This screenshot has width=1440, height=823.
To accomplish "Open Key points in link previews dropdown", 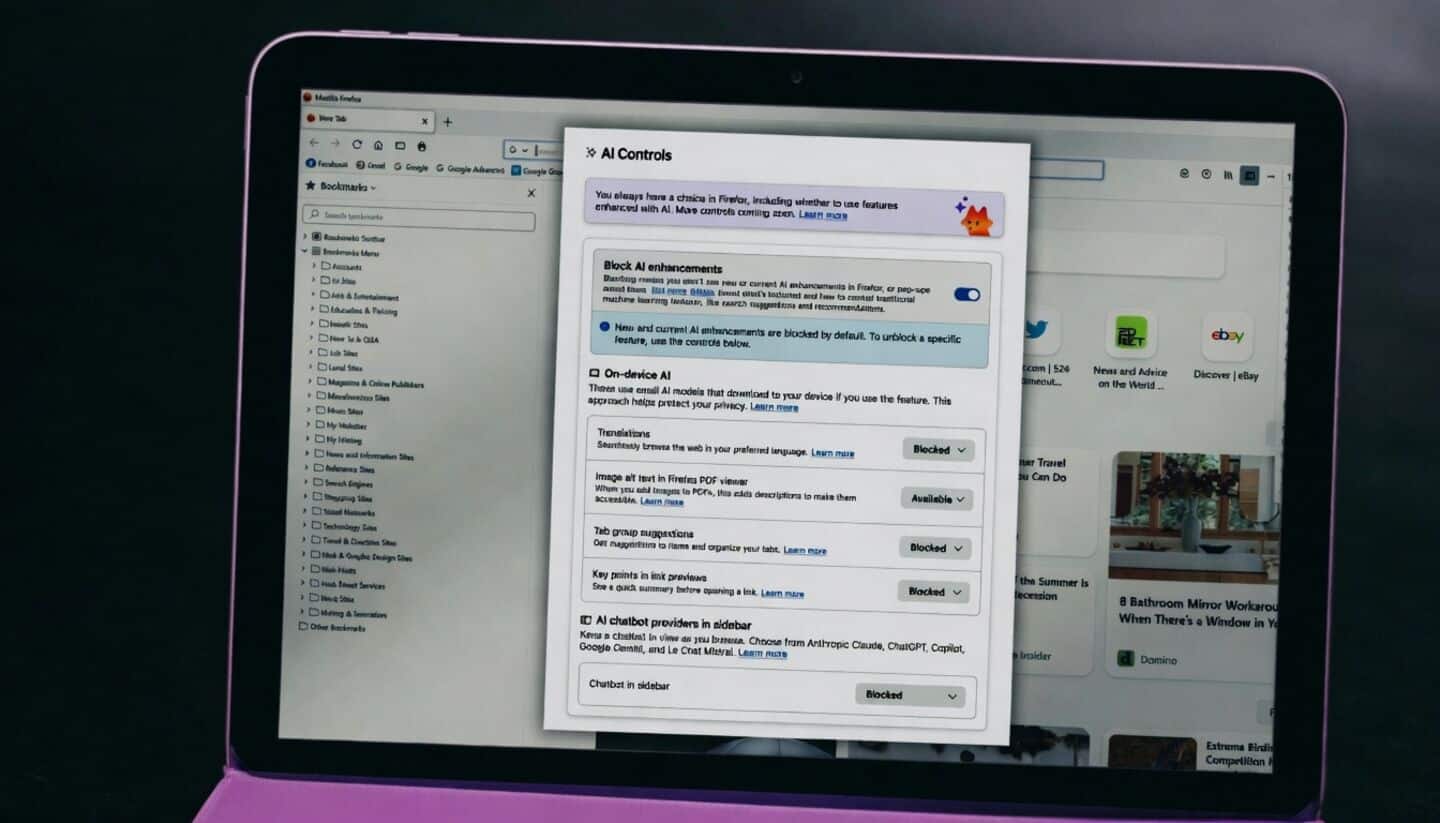I will pos(933,592).
